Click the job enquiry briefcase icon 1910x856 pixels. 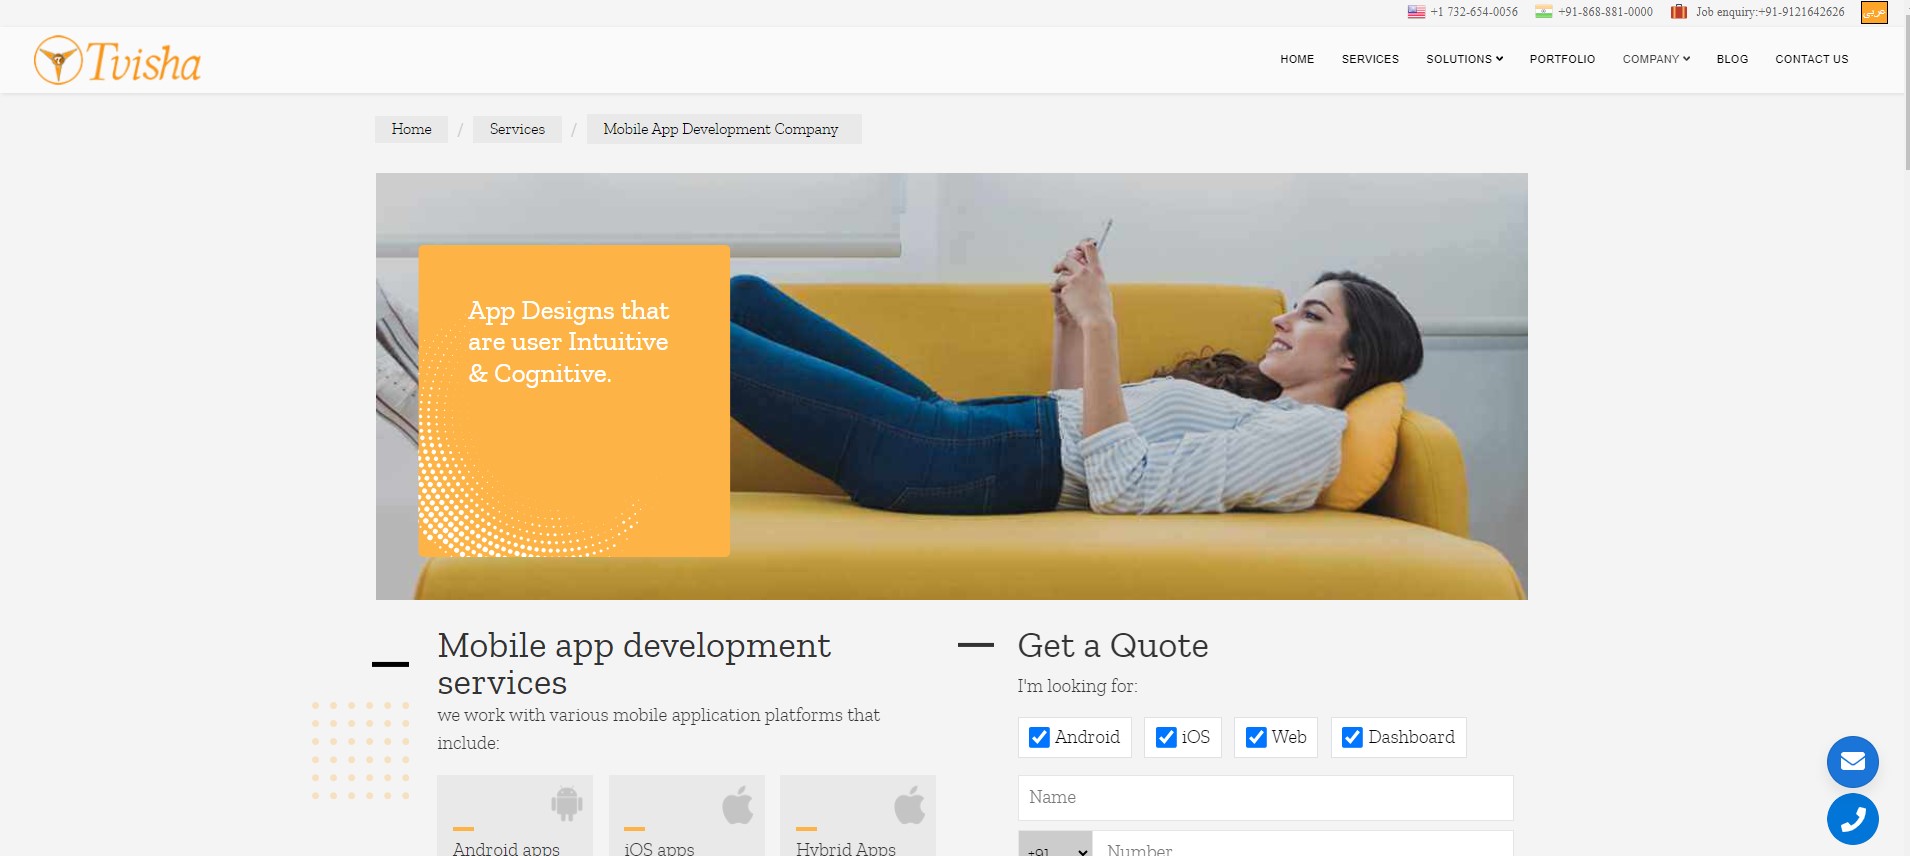pyautogui.click(x=1679, y=12)
